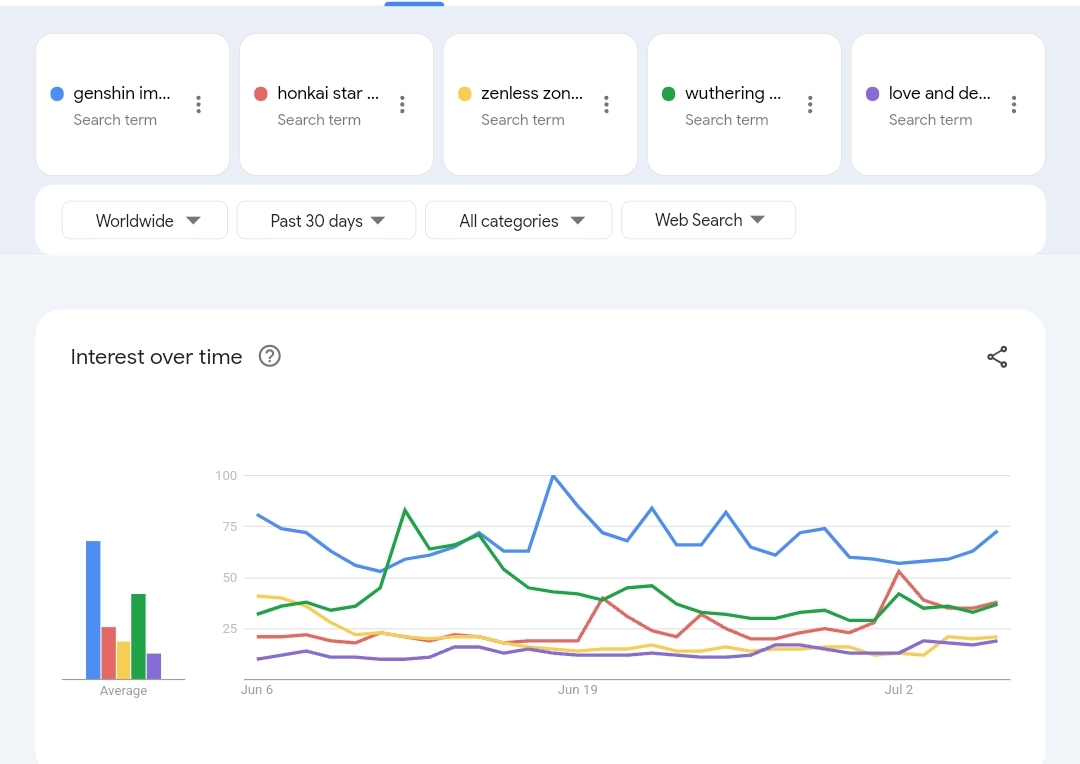Click the yellow average bar in chart
This screenshot has height=764, width=1080.
pyautogui.click(x=123, y=661)
